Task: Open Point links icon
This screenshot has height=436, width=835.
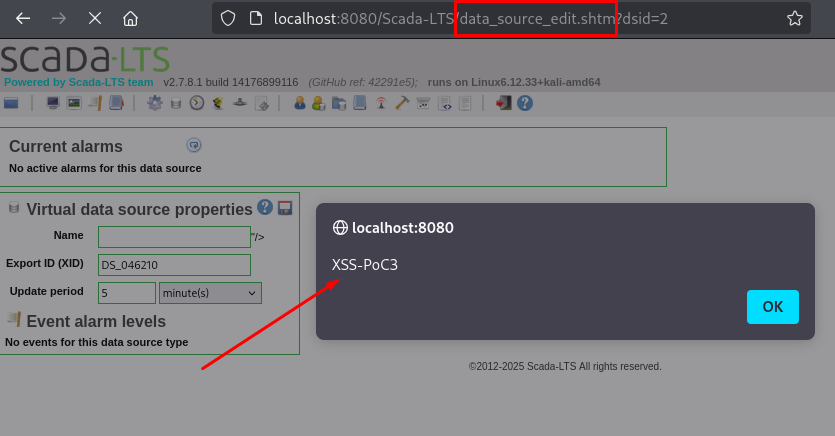Action: click(240, 103)
